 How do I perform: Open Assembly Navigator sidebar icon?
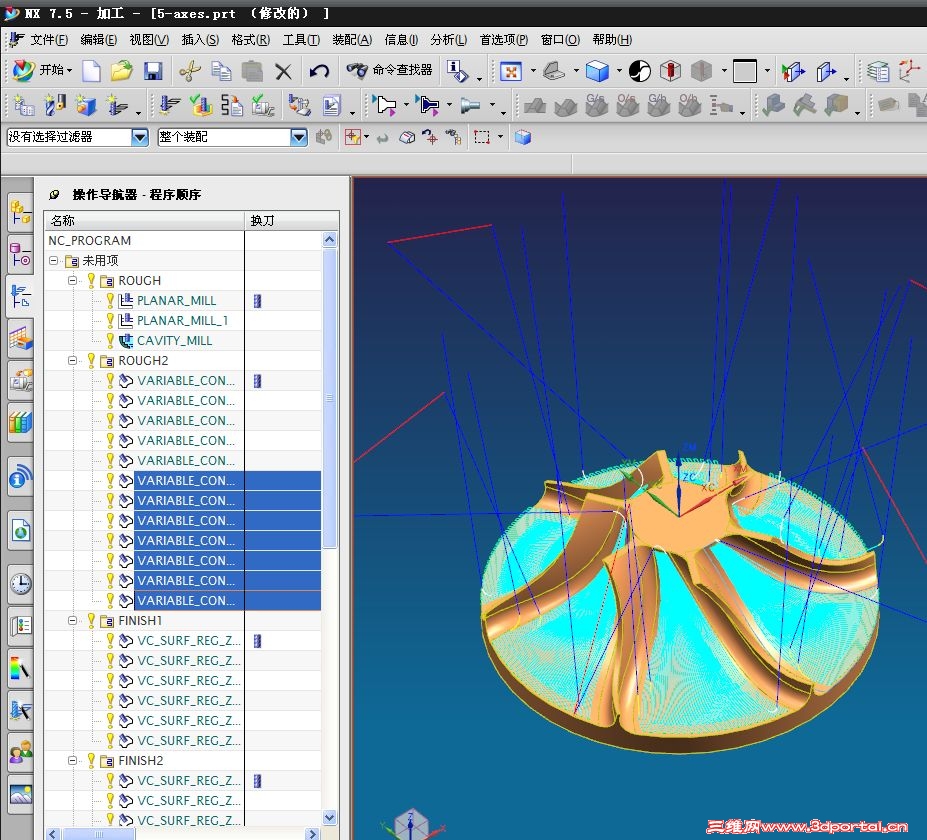click(x=20, y=212)
